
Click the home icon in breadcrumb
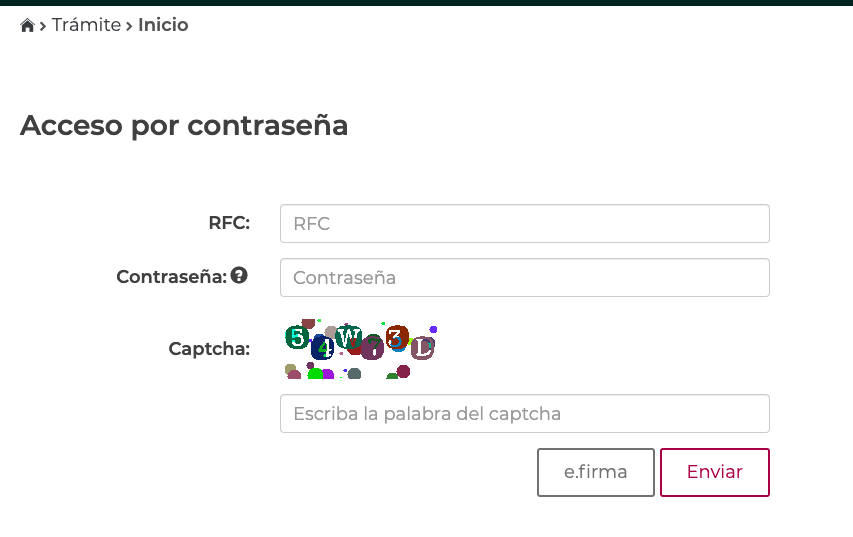tap(27, 25)
